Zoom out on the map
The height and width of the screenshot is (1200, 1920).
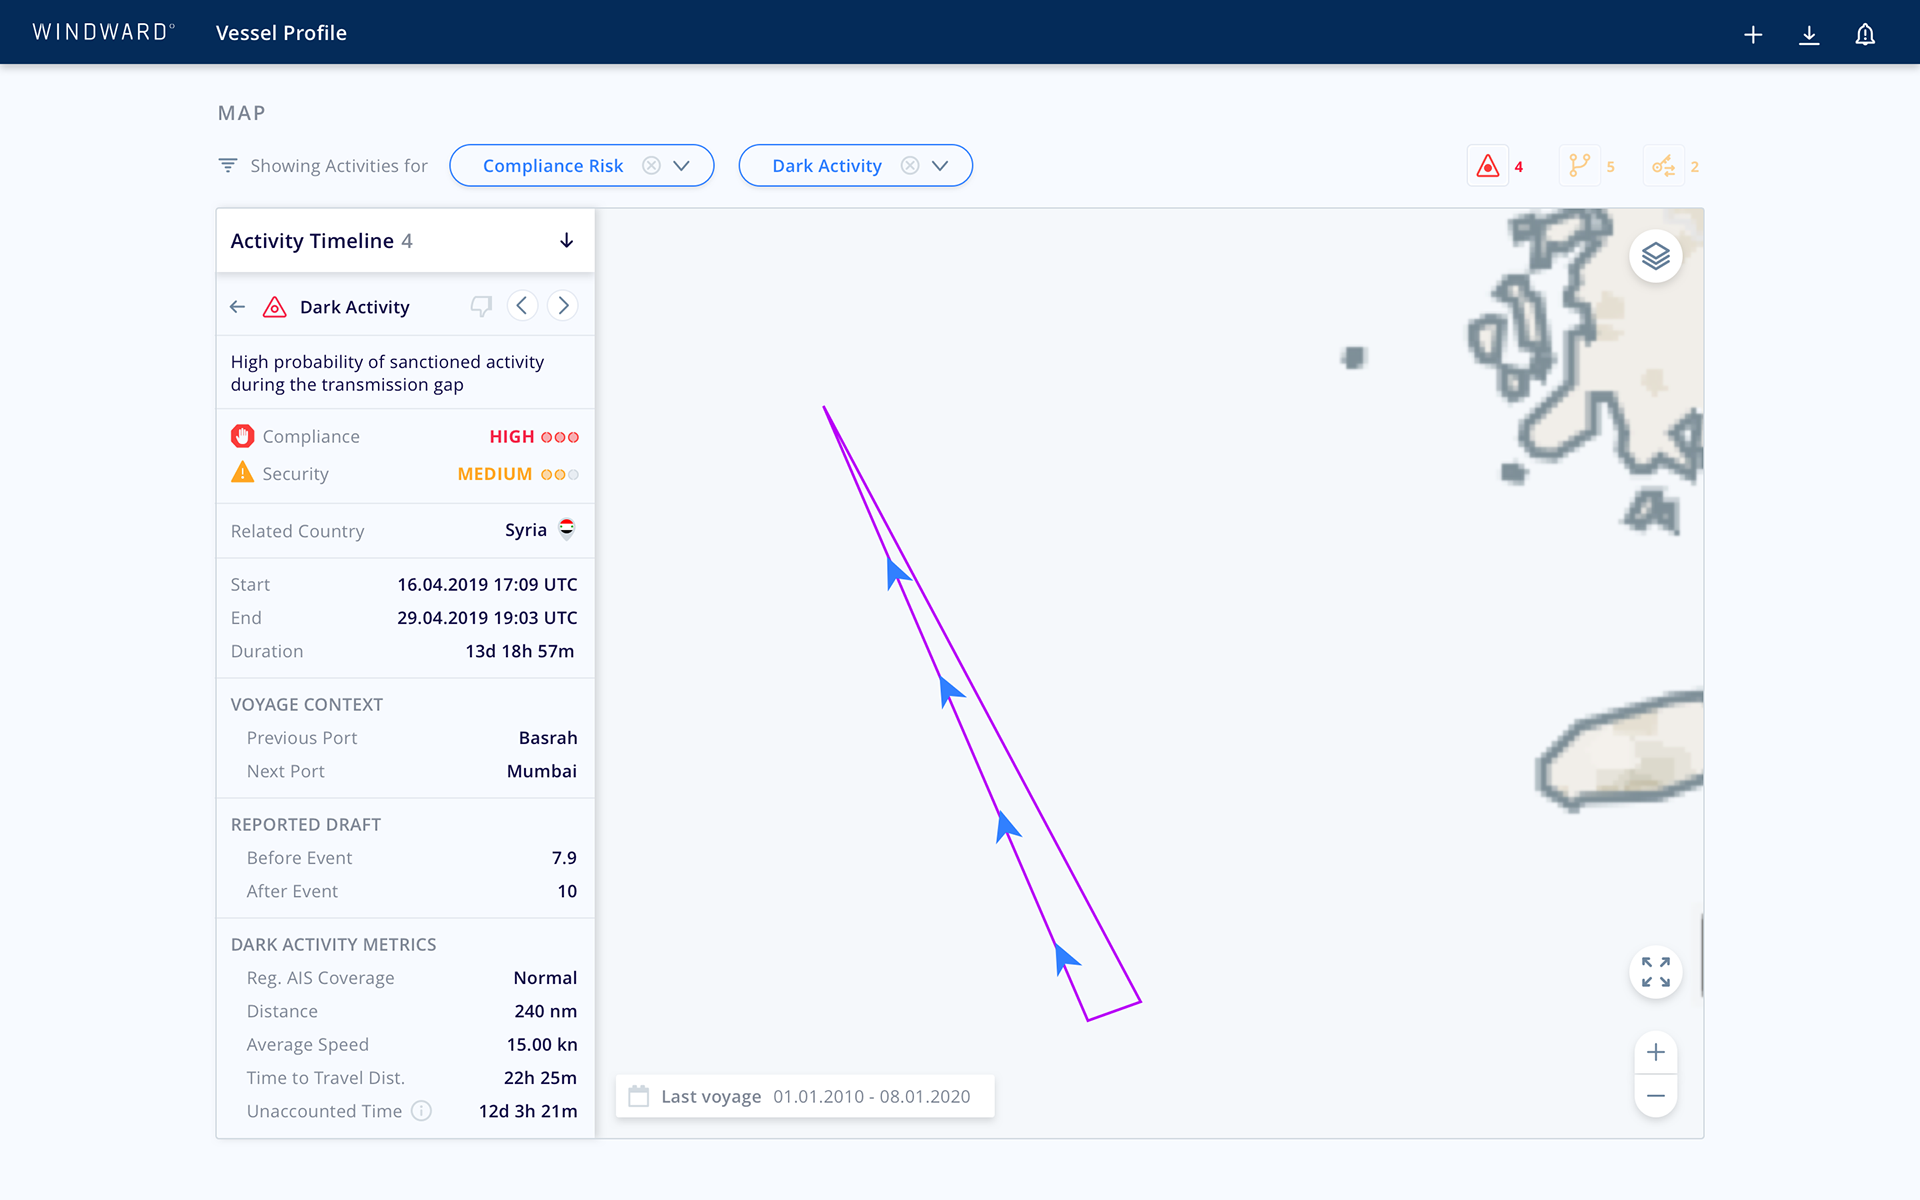[x=1655, y=1096]
